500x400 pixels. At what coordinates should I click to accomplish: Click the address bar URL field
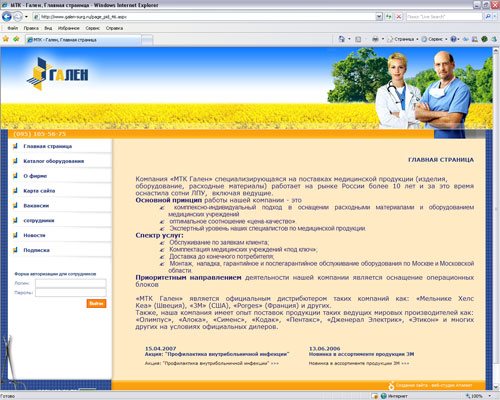[204, 16]
